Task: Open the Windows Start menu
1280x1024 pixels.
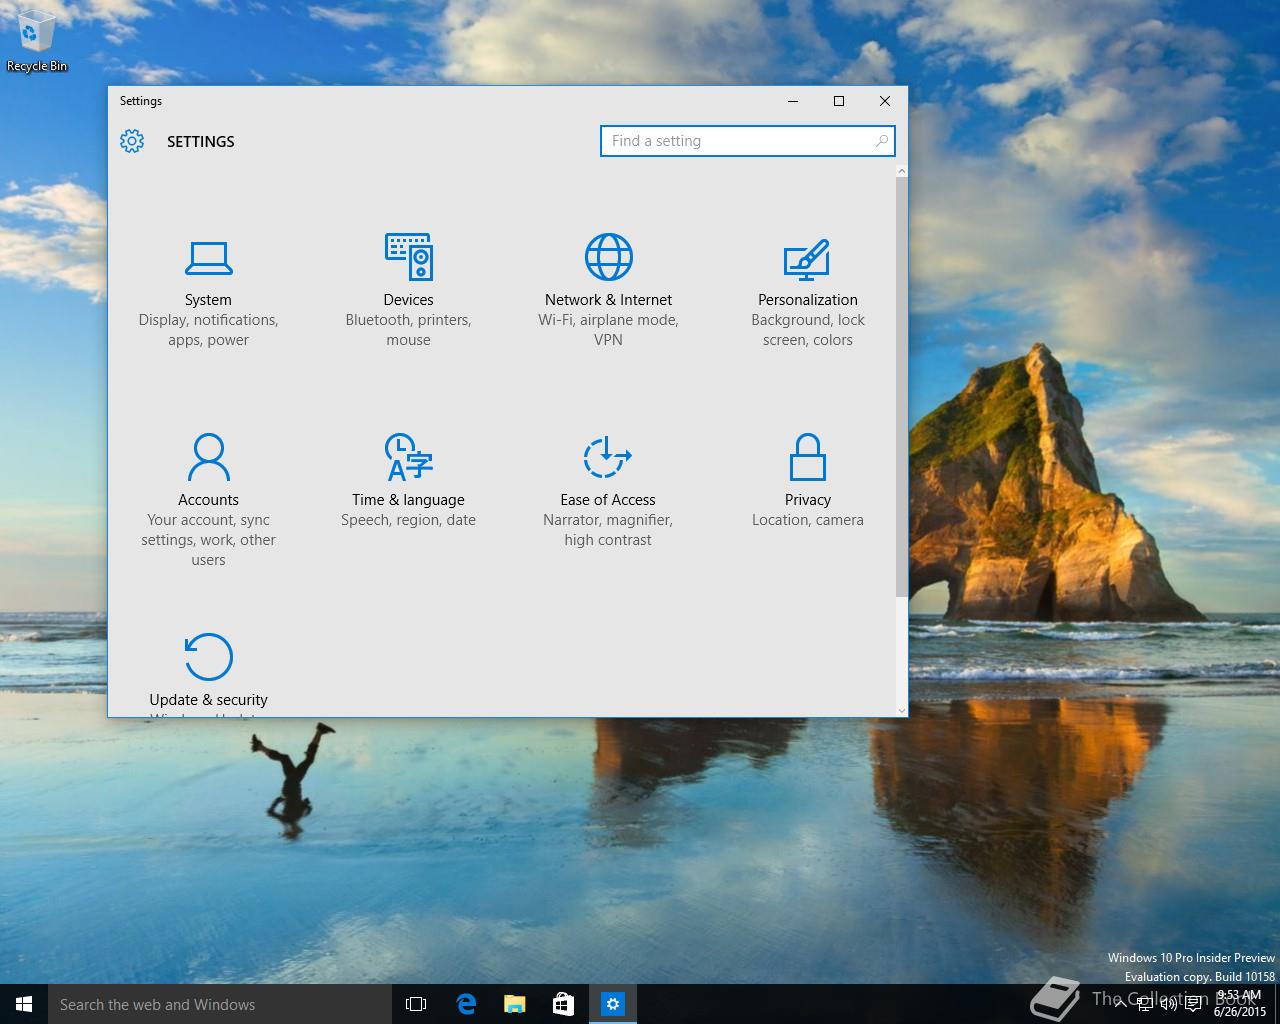Action: [x=24, y=1004]
